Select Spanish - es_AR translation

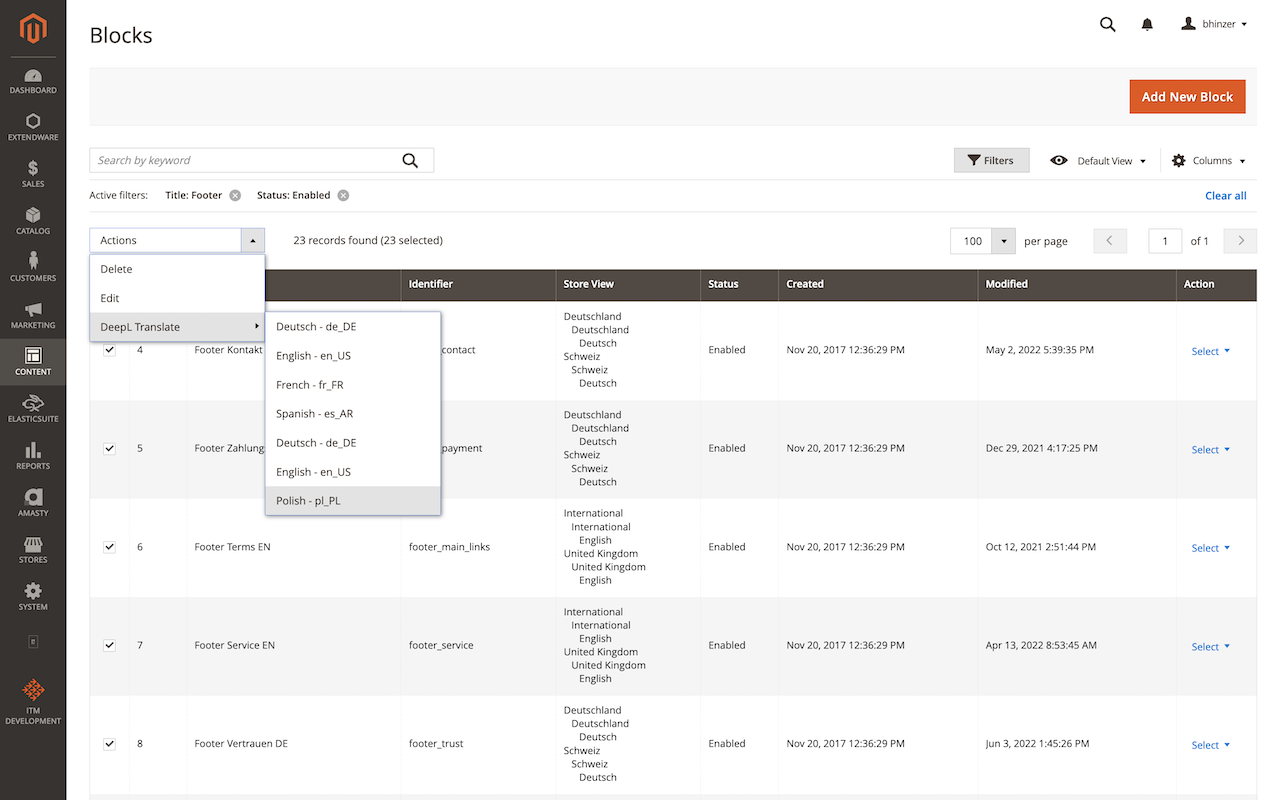click(x=353, y=414)
